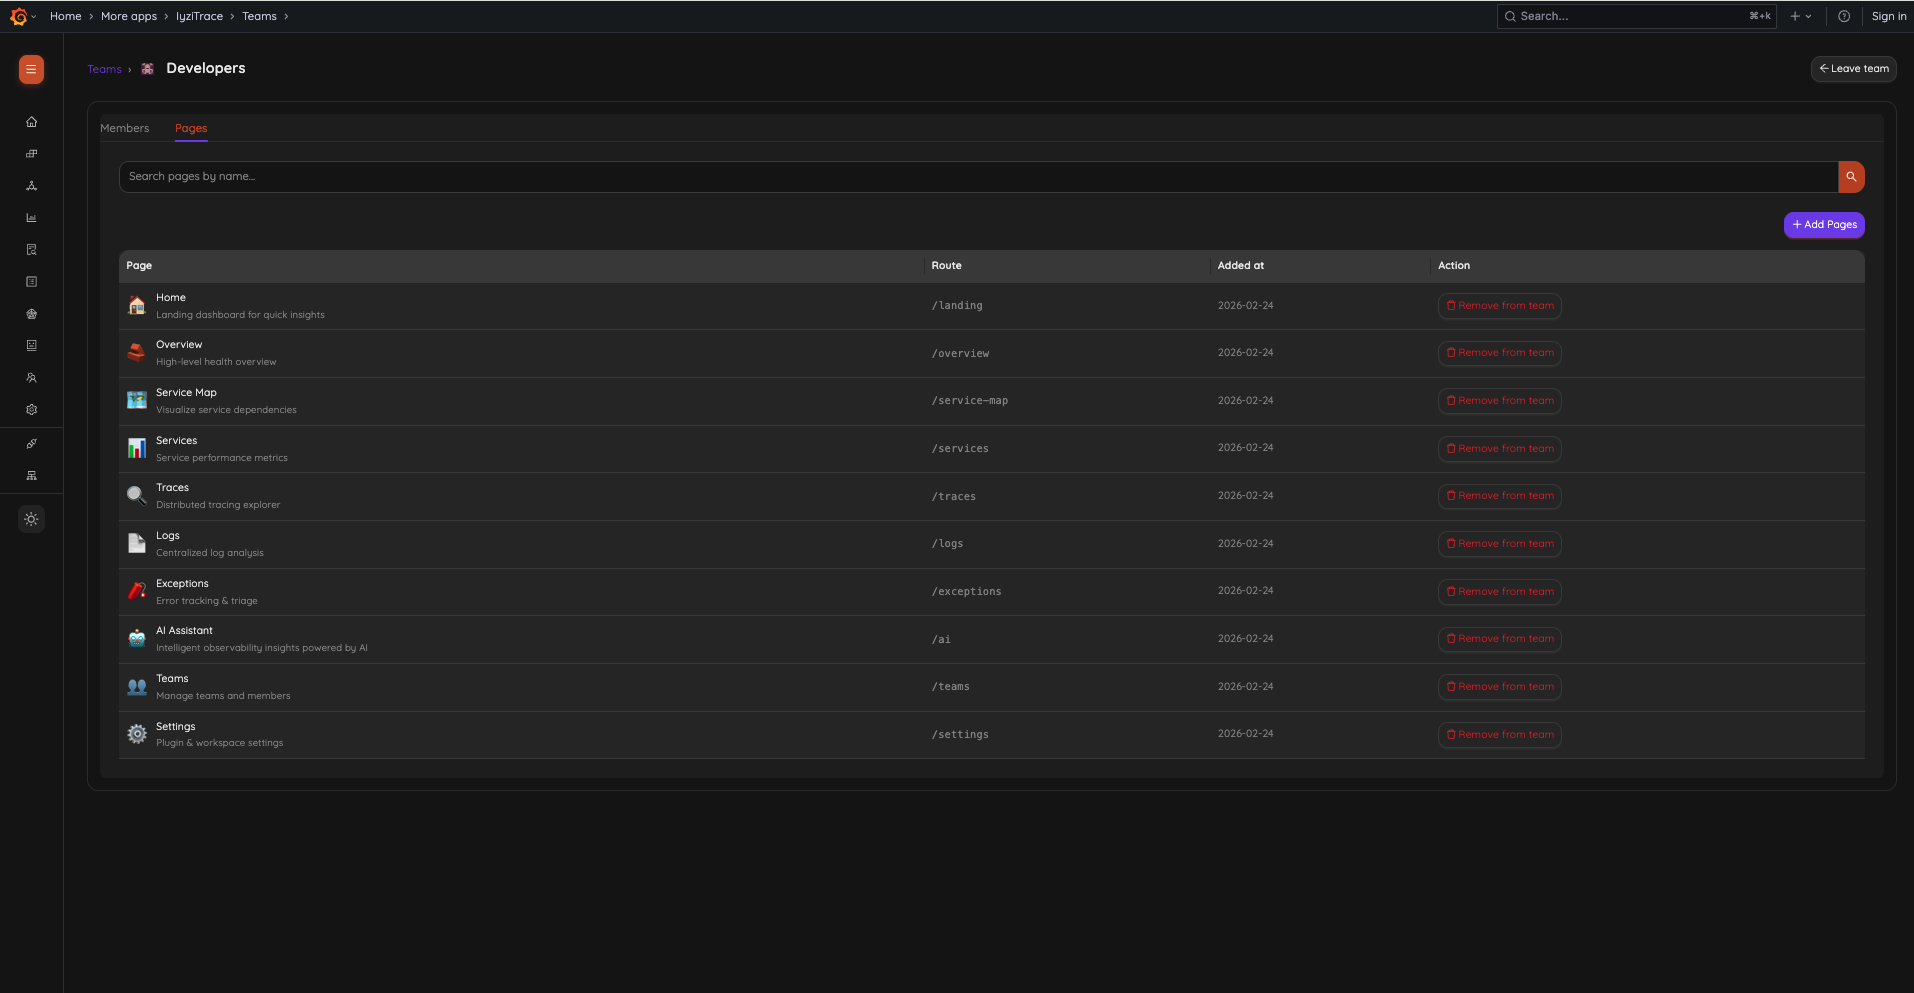Click the Exceptions row icon
Image resolution: width=1914 pixels, height=993 pixels.
(x=137, y=591)
